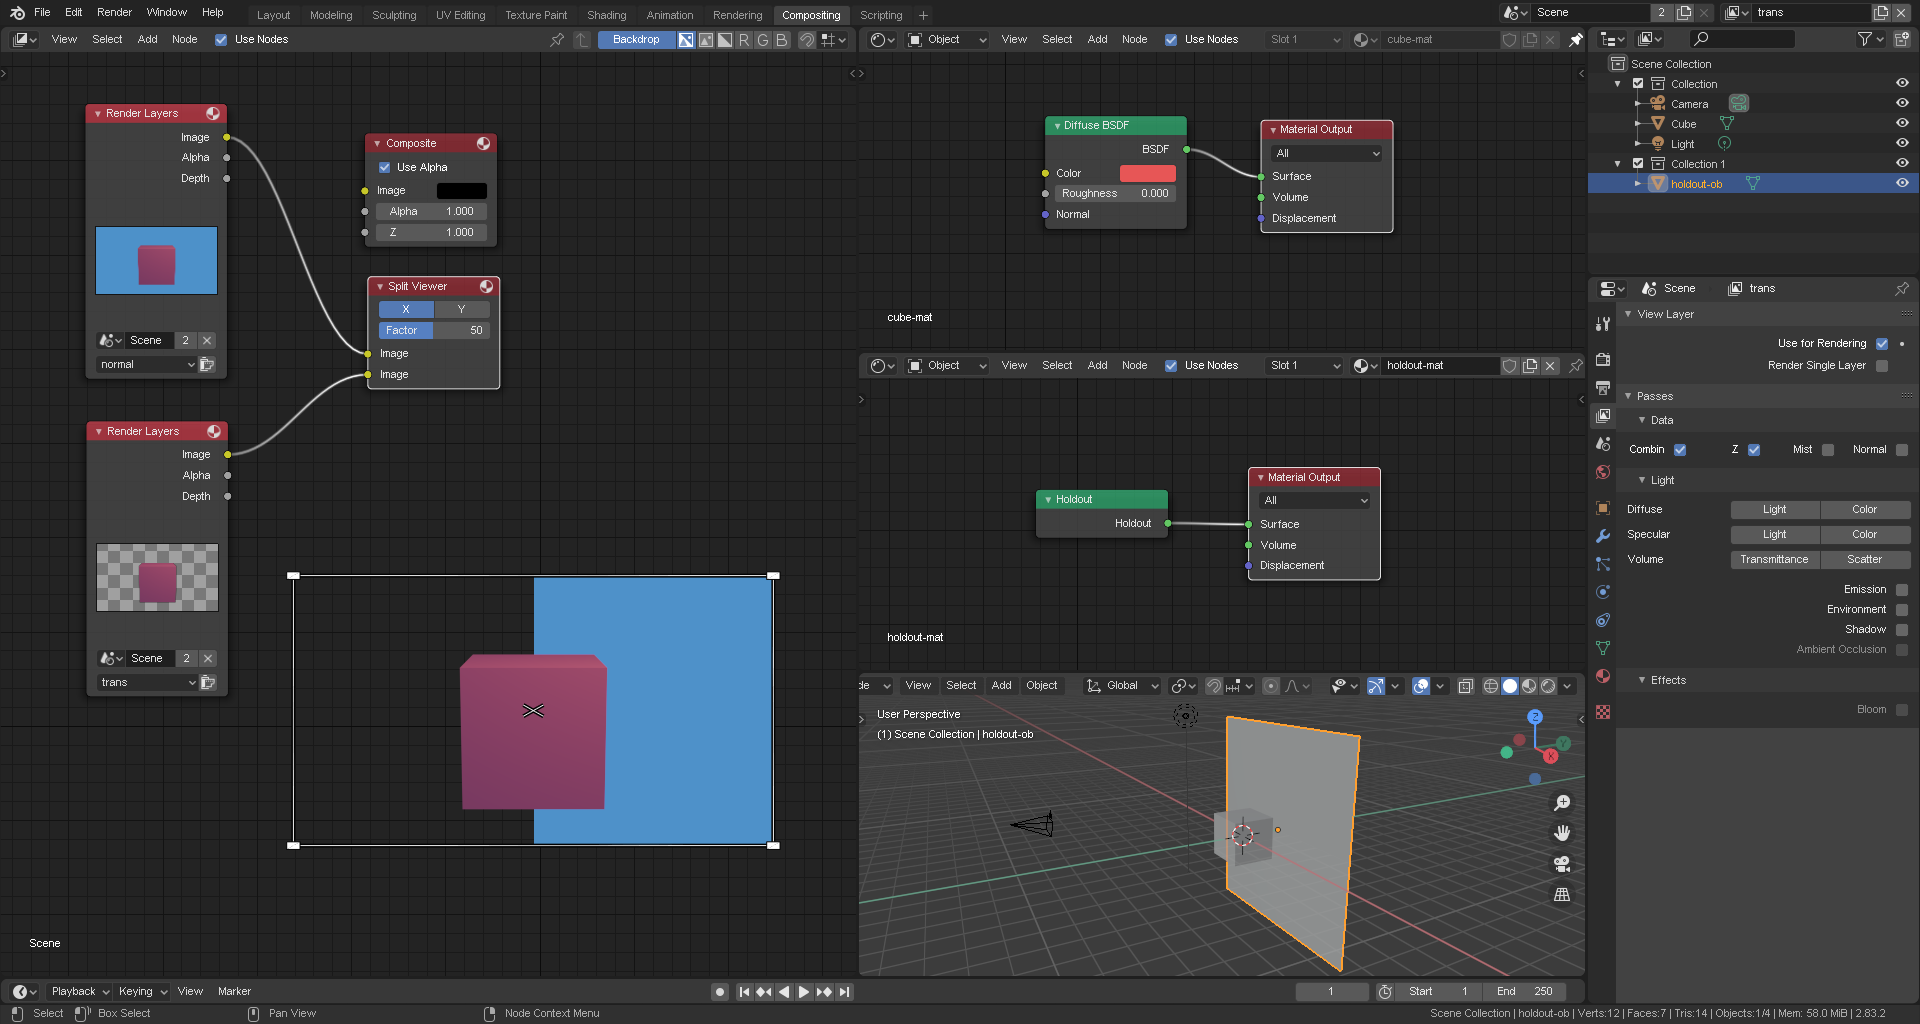Pin the compositor node tree
The width and height of the screenshot is (1920, 1024).
[x=557, y=40]
